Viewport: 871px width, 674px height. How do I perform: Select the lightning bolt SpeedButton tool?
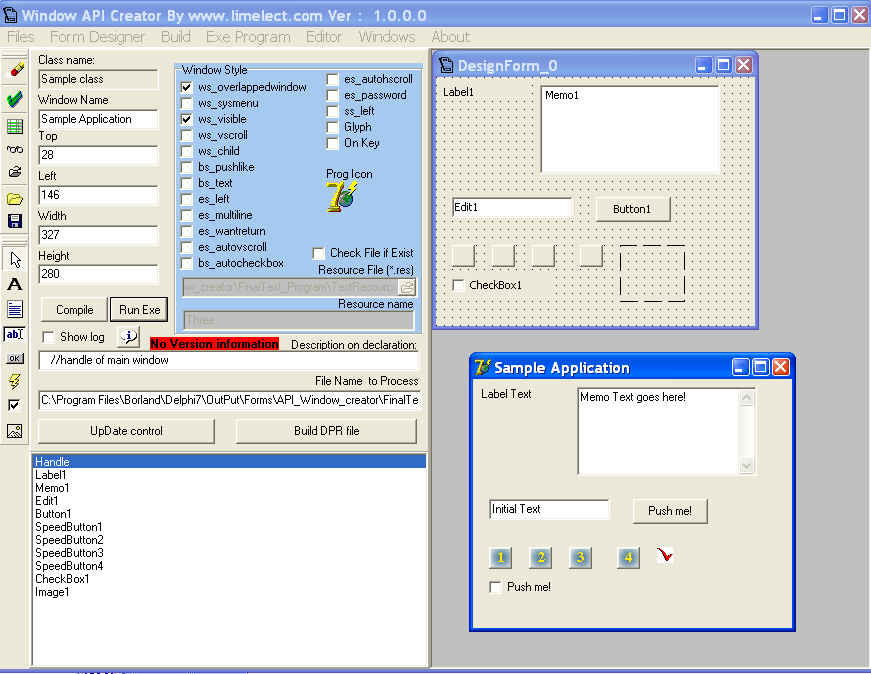point(15,381)
